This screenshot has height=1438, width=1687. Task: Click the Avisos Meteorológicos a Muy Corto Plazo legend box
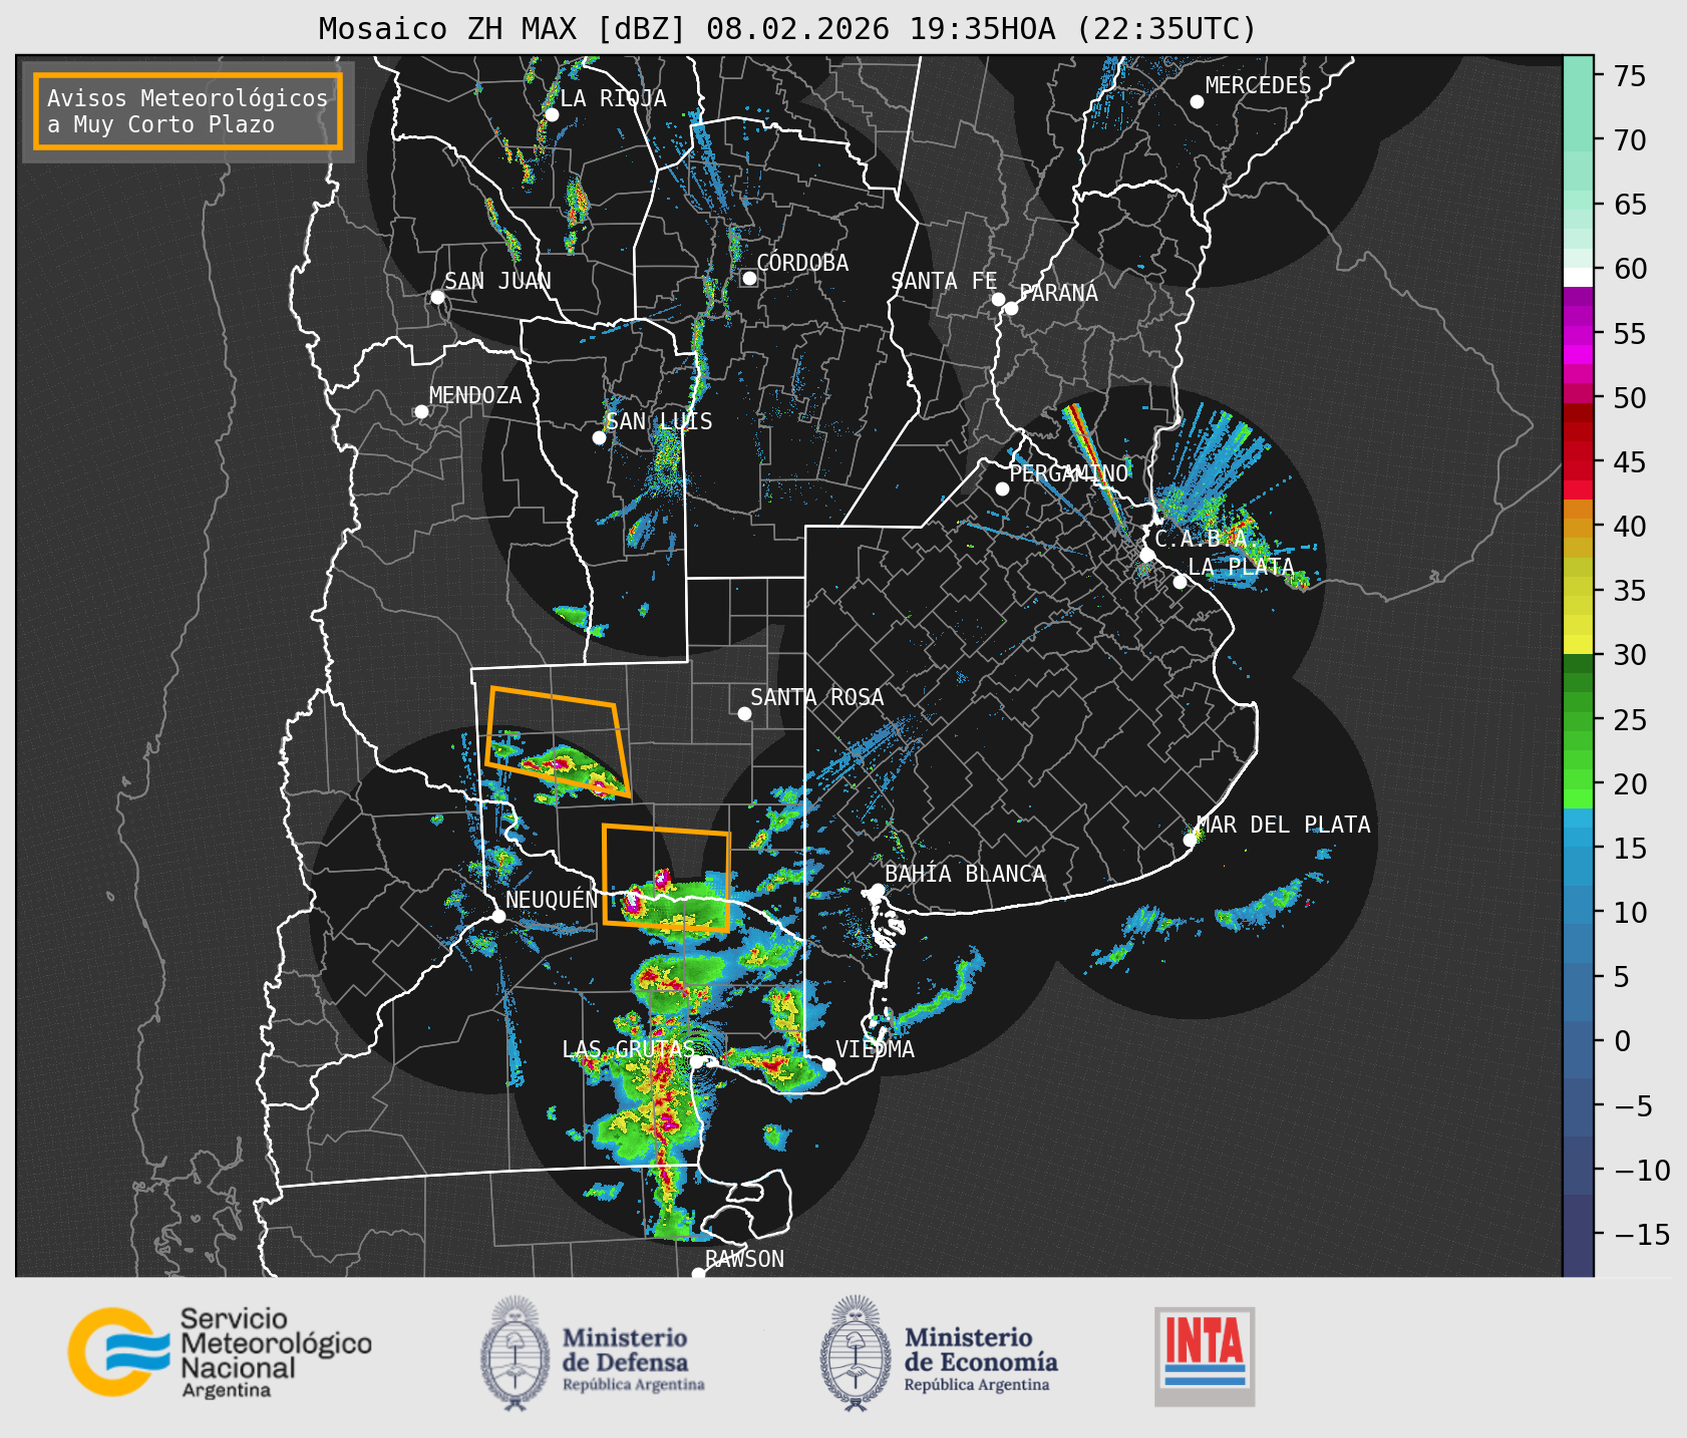click(188, 111)
